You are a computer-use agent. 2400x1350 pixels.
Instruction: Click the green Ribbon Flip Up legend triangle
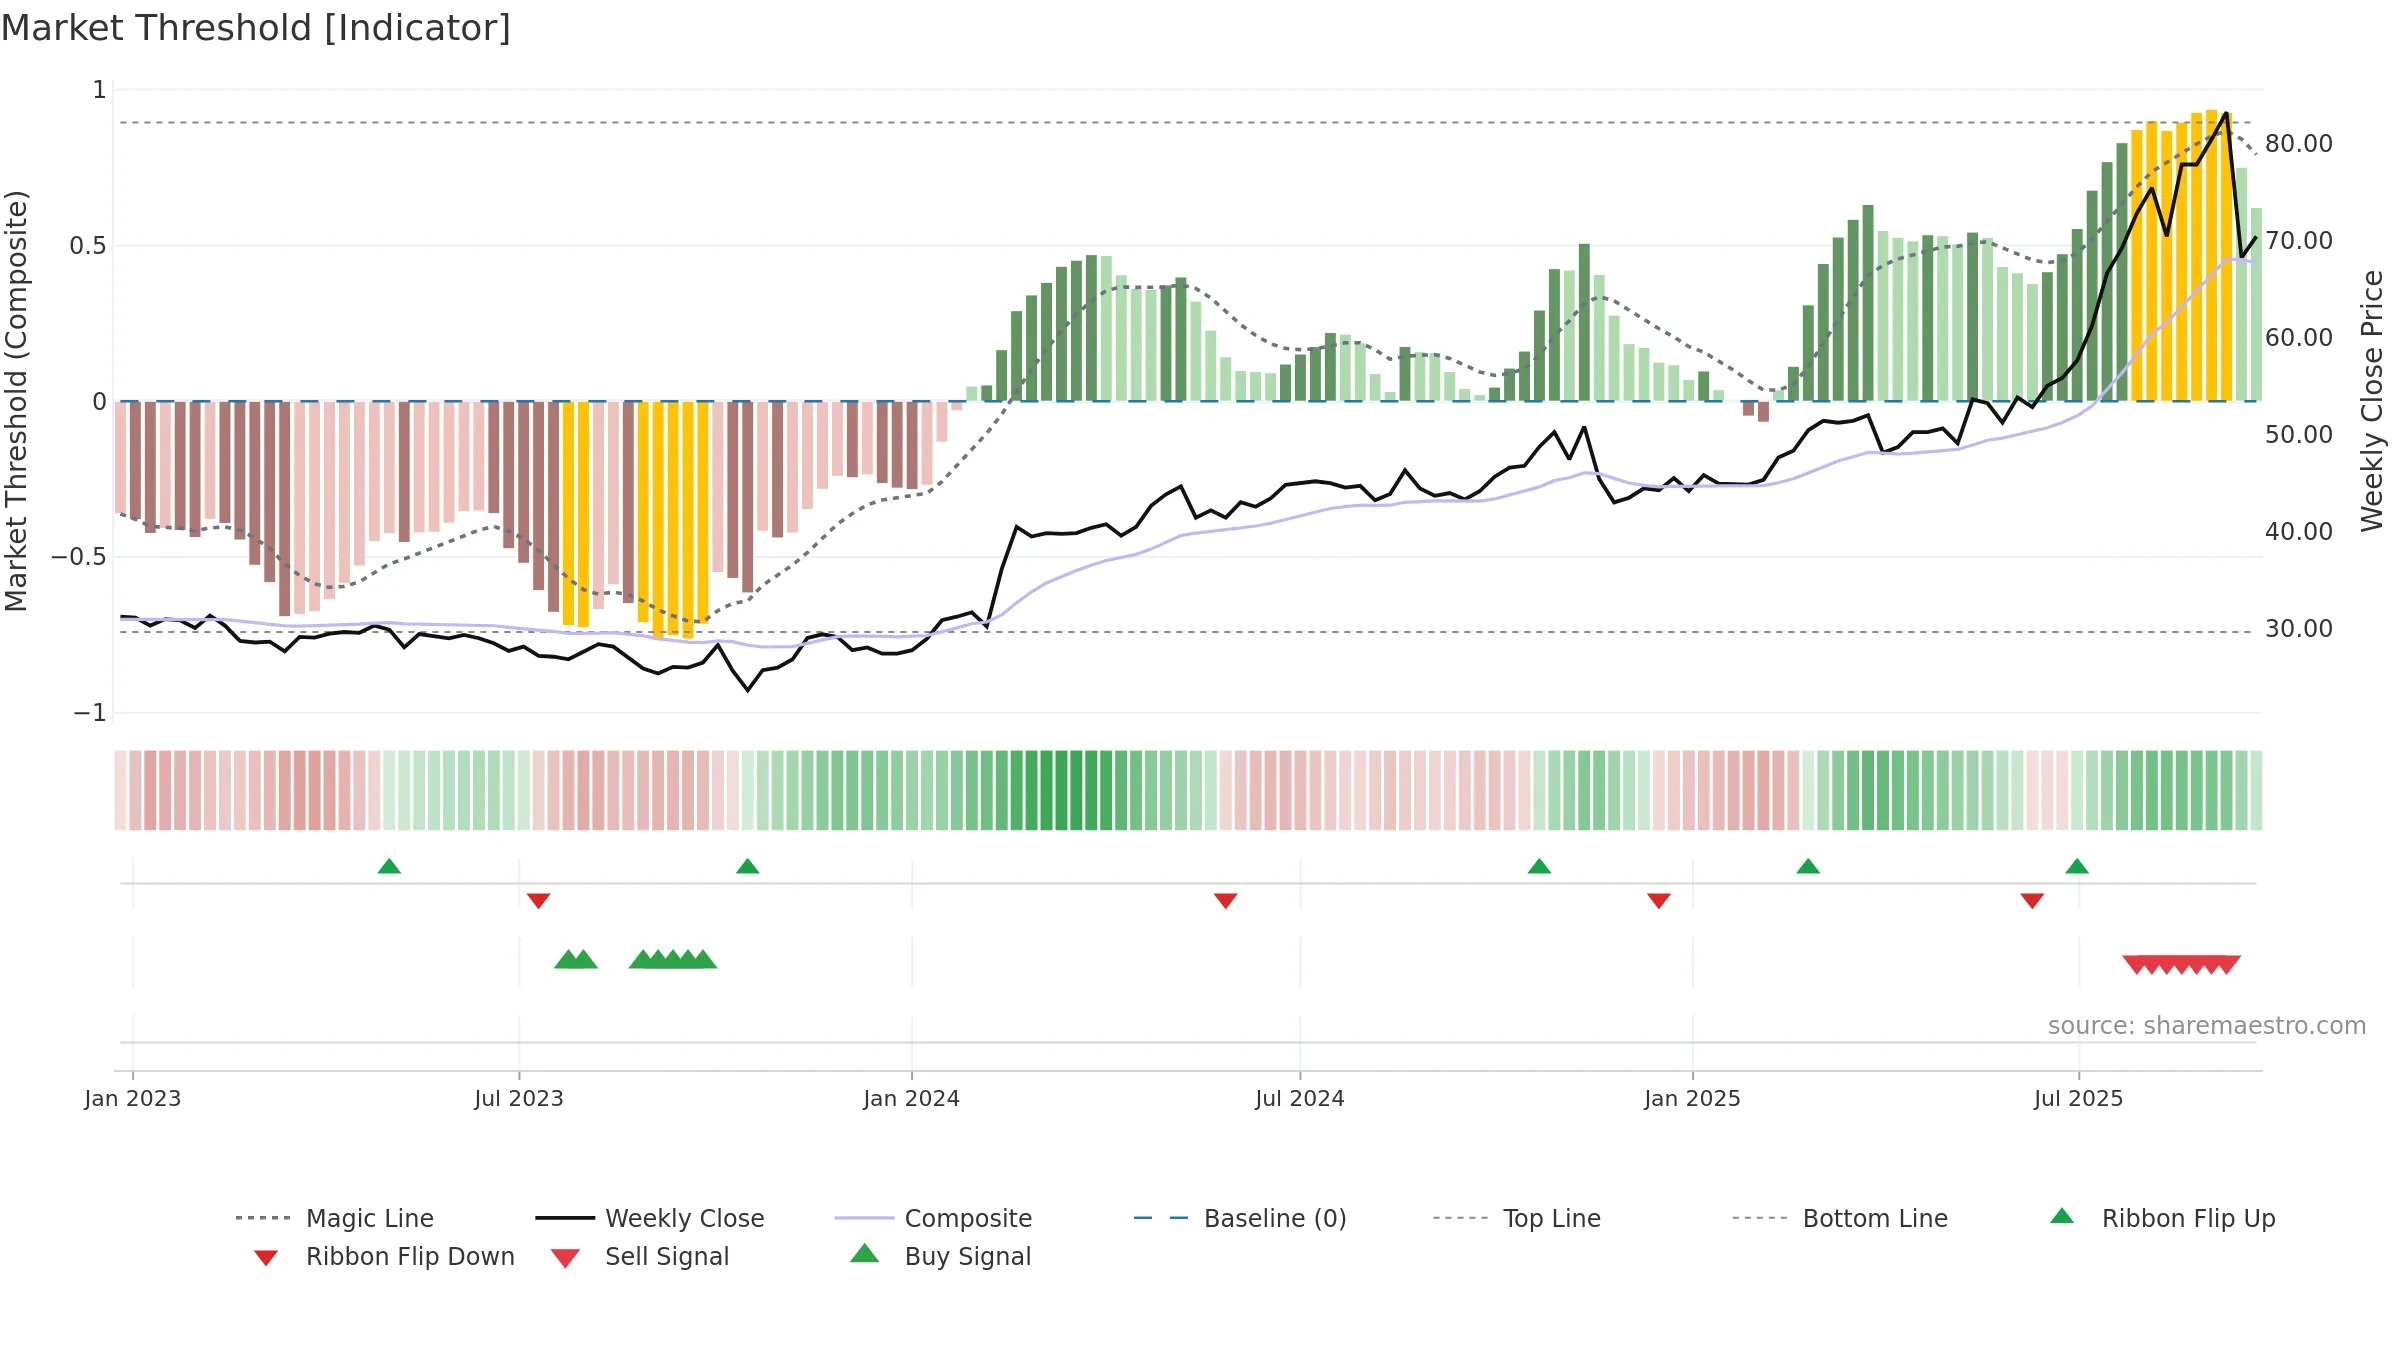[2062, 1216]
